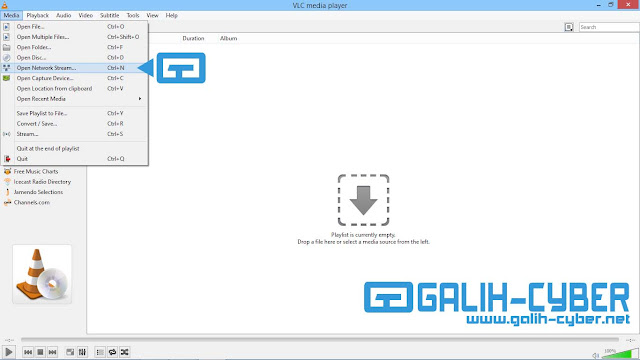Choose Open Disc... menu entry
Screen dimensions: 640x360
74,58
